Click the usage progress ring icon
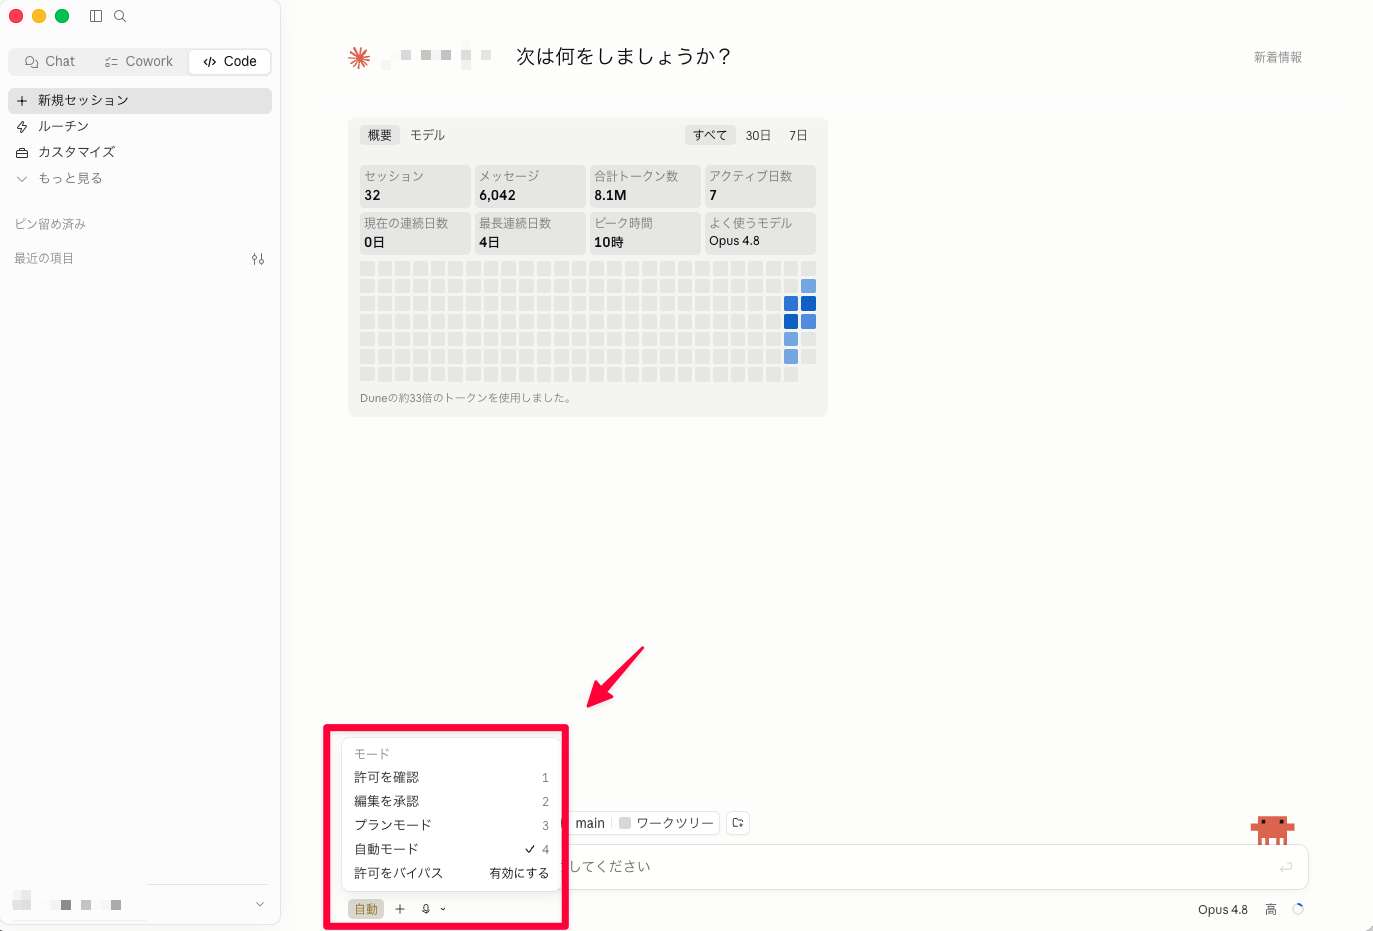Image resolution: width=1373 pixels, height=931 pixels. point(1298,909)
